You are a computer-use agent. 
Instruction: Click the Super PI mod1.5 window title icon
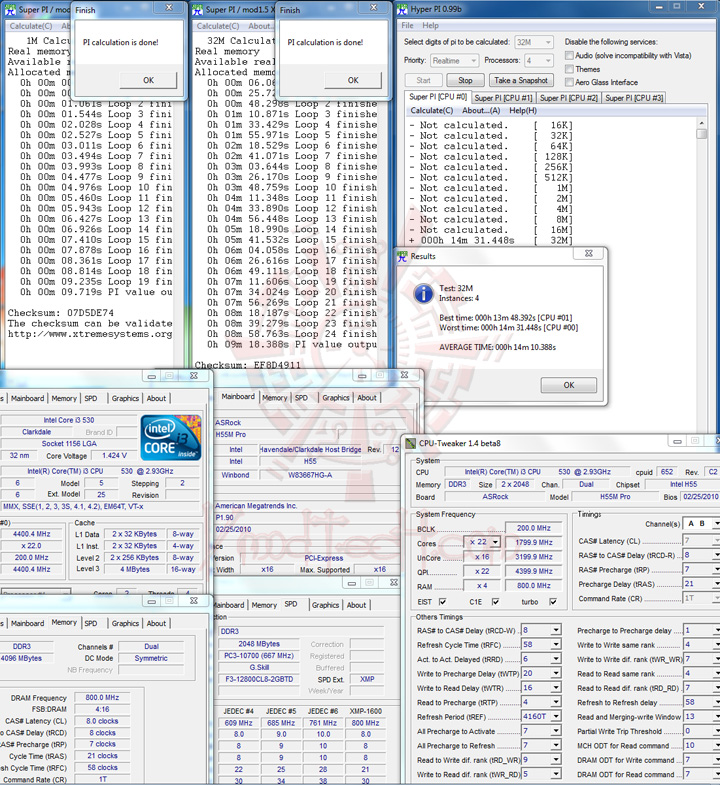tap(197, 10)
